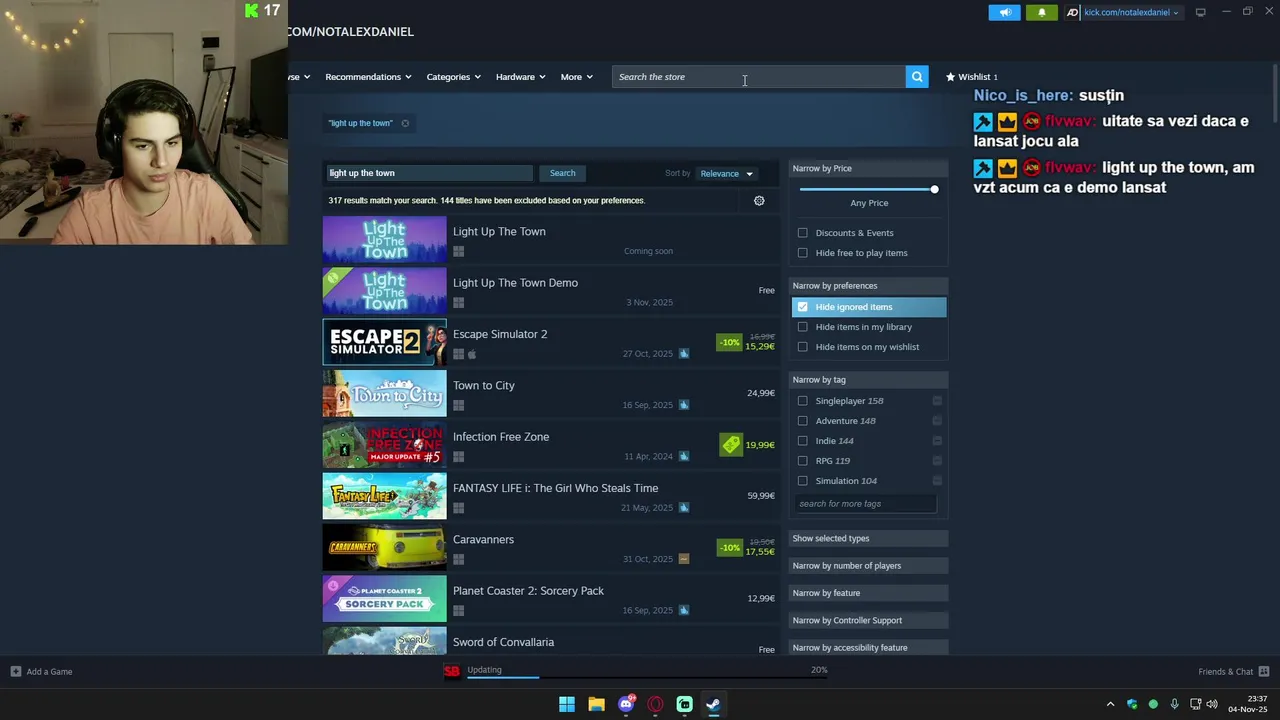The image size is (1280, 720).
Task: Tick the RPG tag filter
Action: pyautogui.click(x=802, y=461)
